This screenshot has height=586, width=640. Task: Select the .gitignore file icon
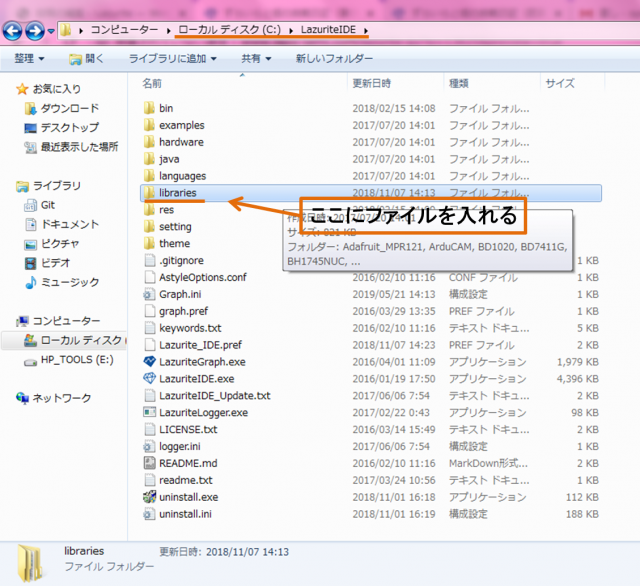coord(150,260)
